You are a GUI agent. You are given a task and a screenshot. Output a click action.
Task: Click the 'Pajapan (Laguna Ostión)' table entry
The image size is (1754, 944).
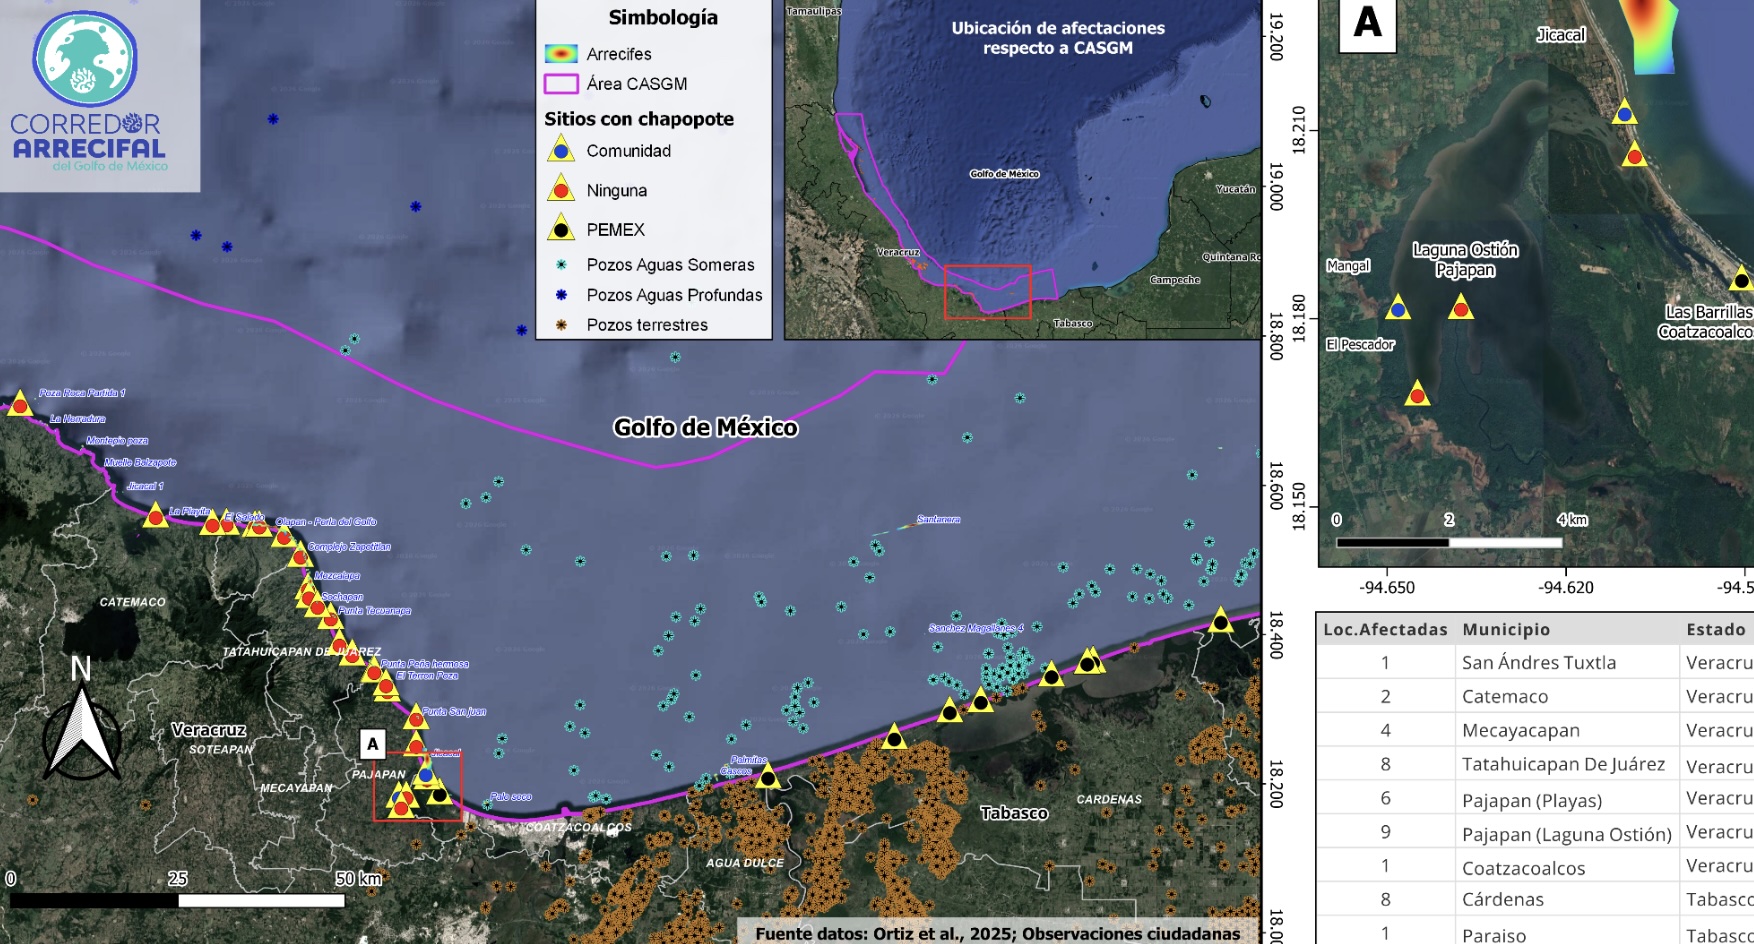[1566, 833]
